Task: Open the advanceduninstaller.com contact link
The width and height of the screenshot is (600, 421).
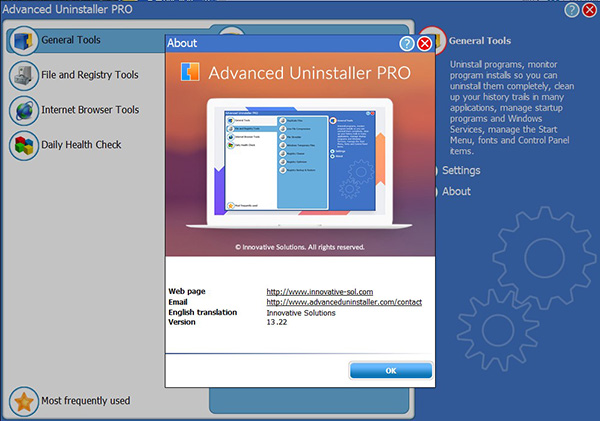Action: tap(344, 302)
